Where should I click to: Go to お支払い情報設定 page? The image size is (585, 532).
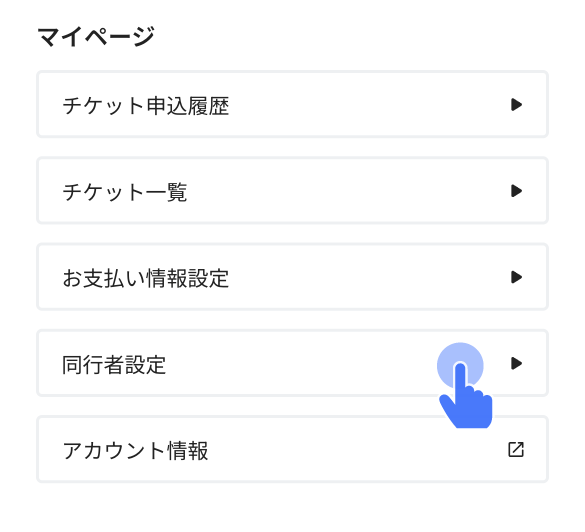[x=292, y=277]
